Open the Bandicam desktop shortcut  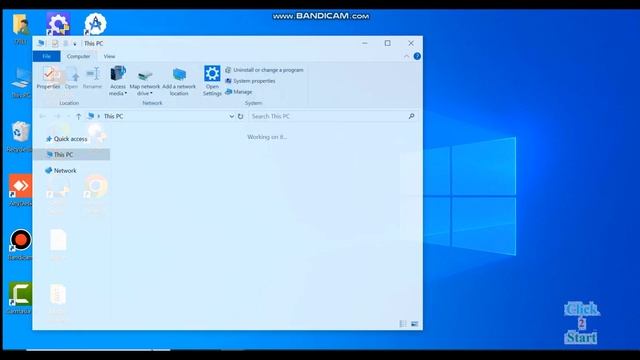pos(20,244)
